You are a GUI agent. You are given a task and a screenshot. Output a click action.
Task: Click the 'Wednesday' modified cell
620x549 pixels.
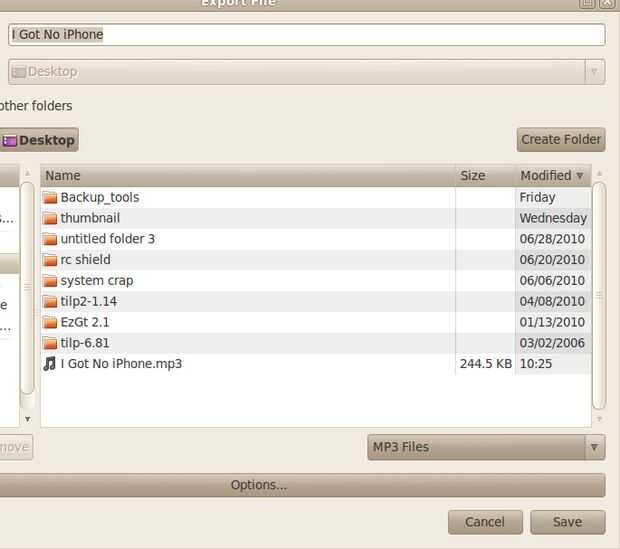(x=553, y=218)
